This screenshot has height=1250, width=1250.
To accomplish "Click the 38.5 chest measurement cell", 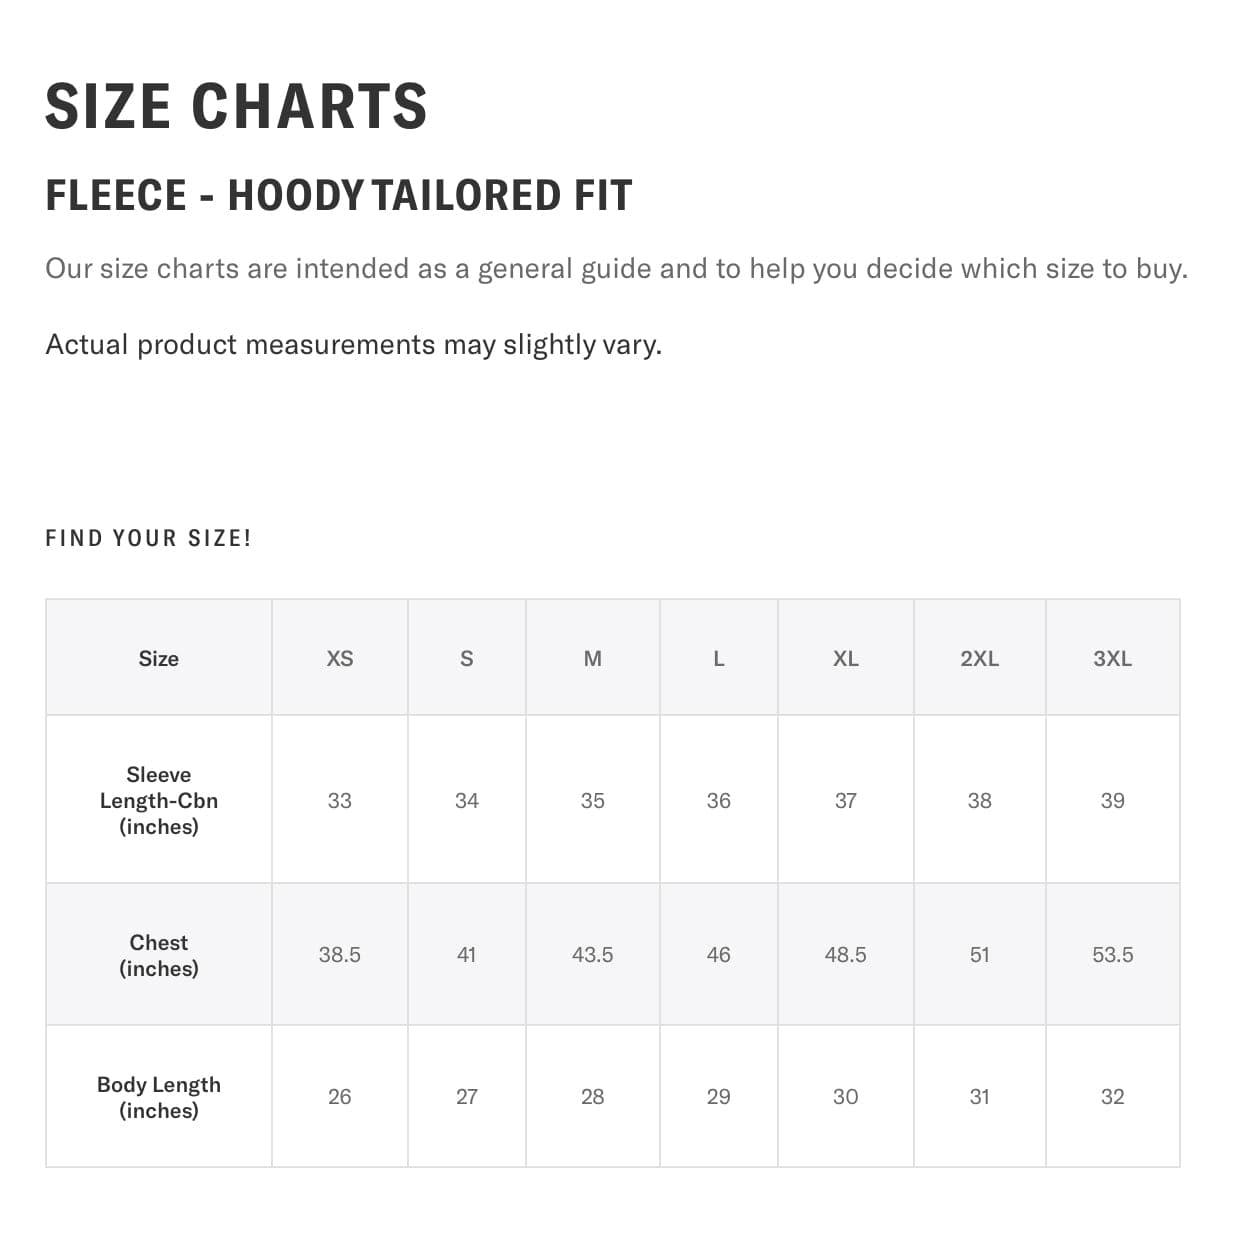I will [x=340, y=955].
